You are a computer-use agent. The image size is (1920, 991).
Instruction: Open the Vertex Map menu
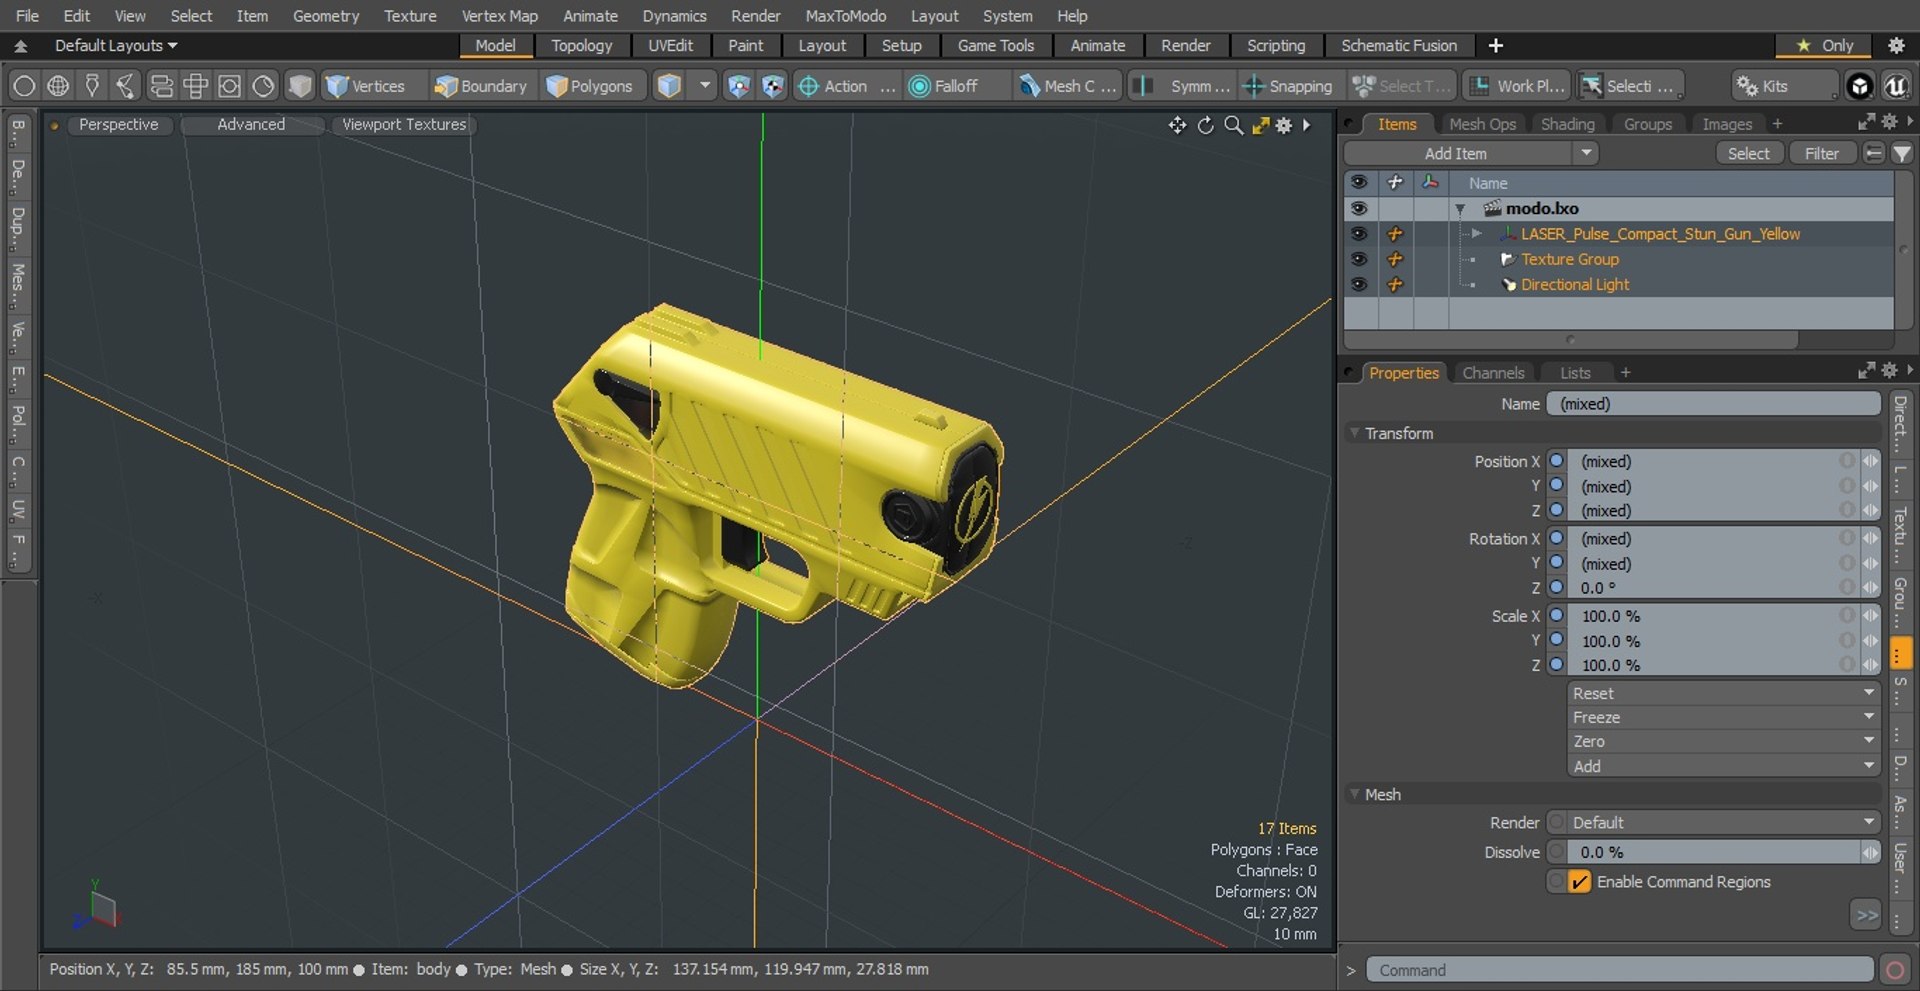click(499, 15)
